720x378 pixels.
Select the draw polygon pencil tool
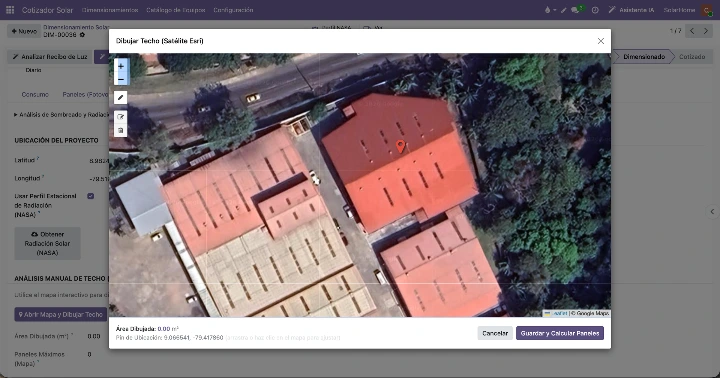[x=121, y=97]
